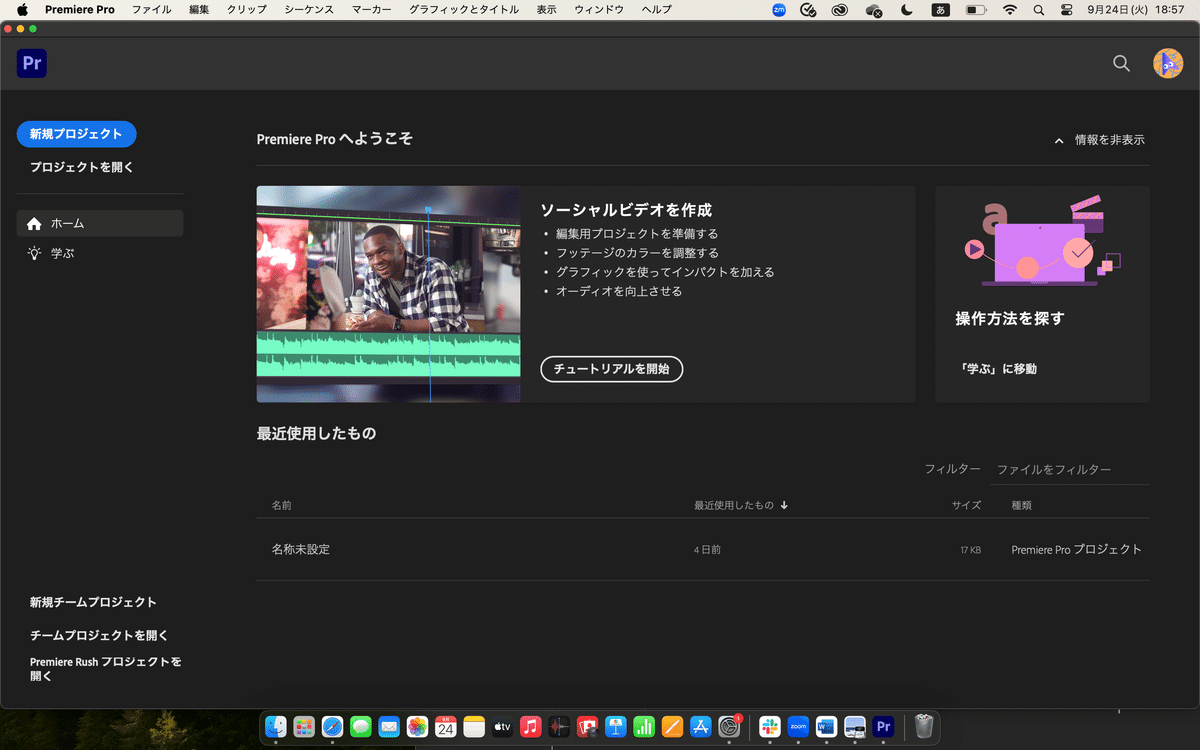Image resolution: width=1200 pixels, height=750 pixels.
Task: Open the ウィンドウ menu
Action: click(x=599, y=10)
